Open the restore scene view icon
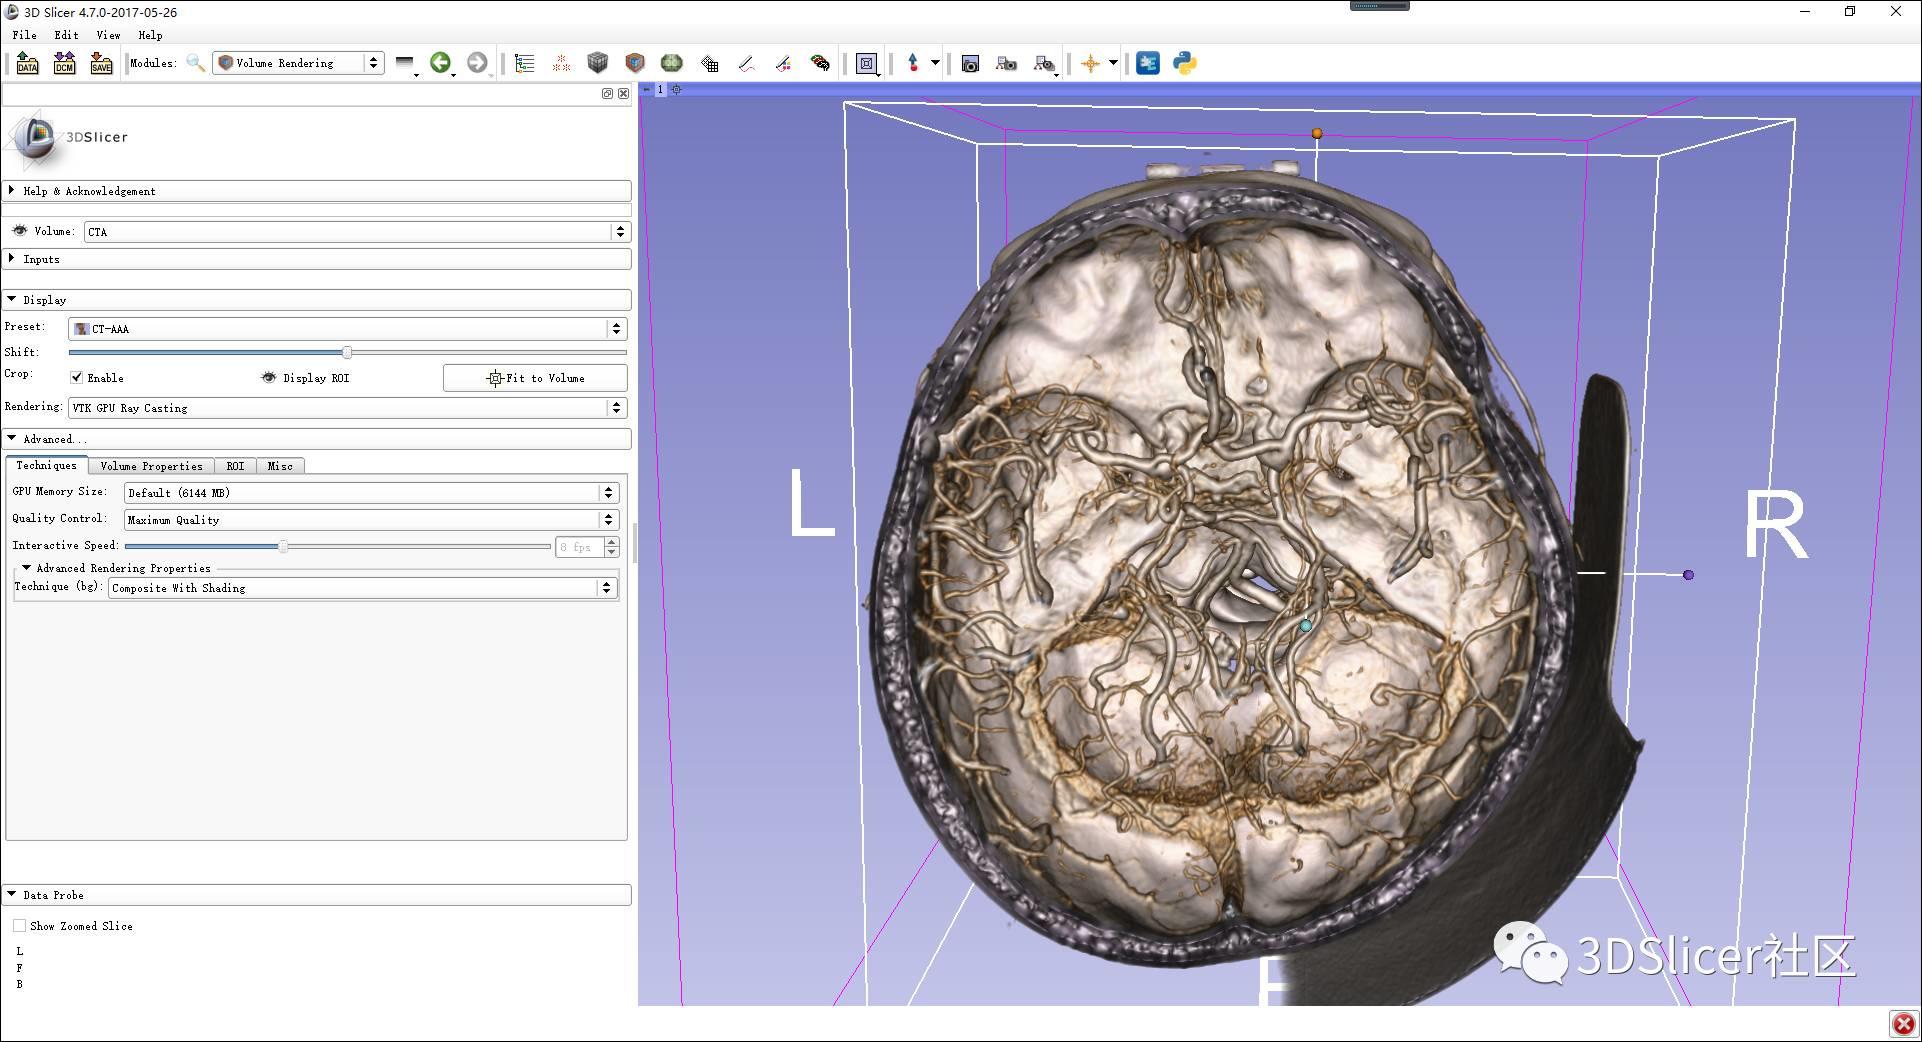Image resolution: width=1922 pixels, height=1042 pixels. point(1044,63)
